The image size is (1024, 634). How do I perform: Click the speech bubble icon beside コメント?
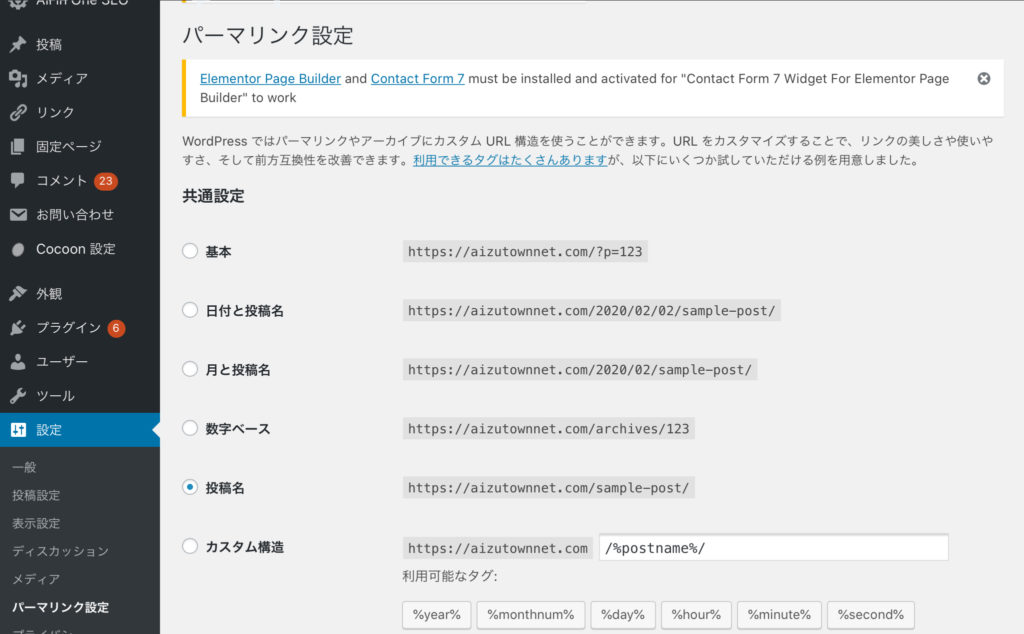pos(18,180)
